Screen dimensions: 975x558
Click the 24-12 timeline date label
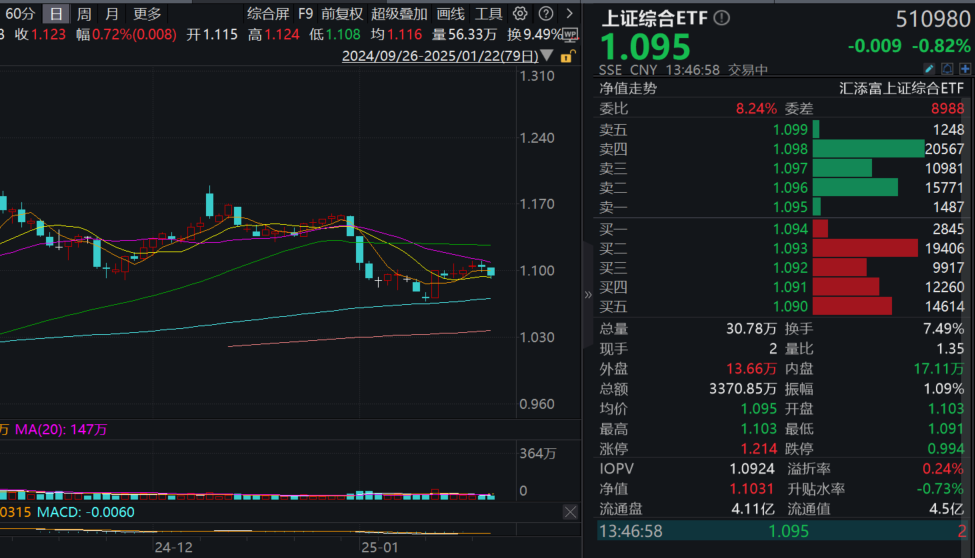pos(173,547)
